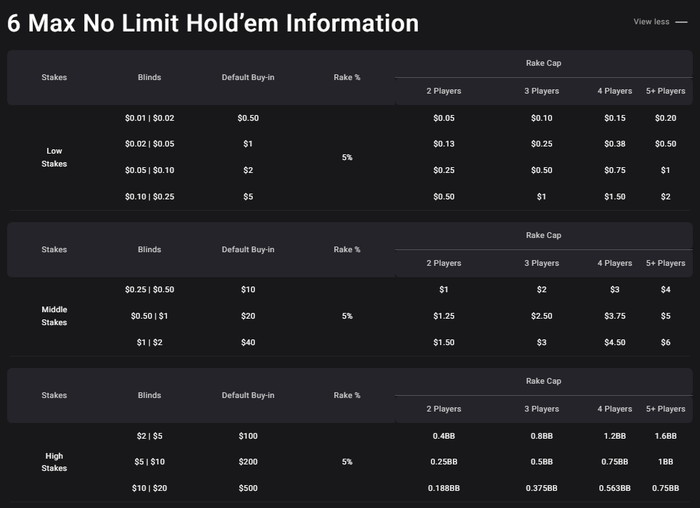Click the Rake Cap header in the Low Stakes table
This screenshot has height=508, width=700.
tap(543, 63)
